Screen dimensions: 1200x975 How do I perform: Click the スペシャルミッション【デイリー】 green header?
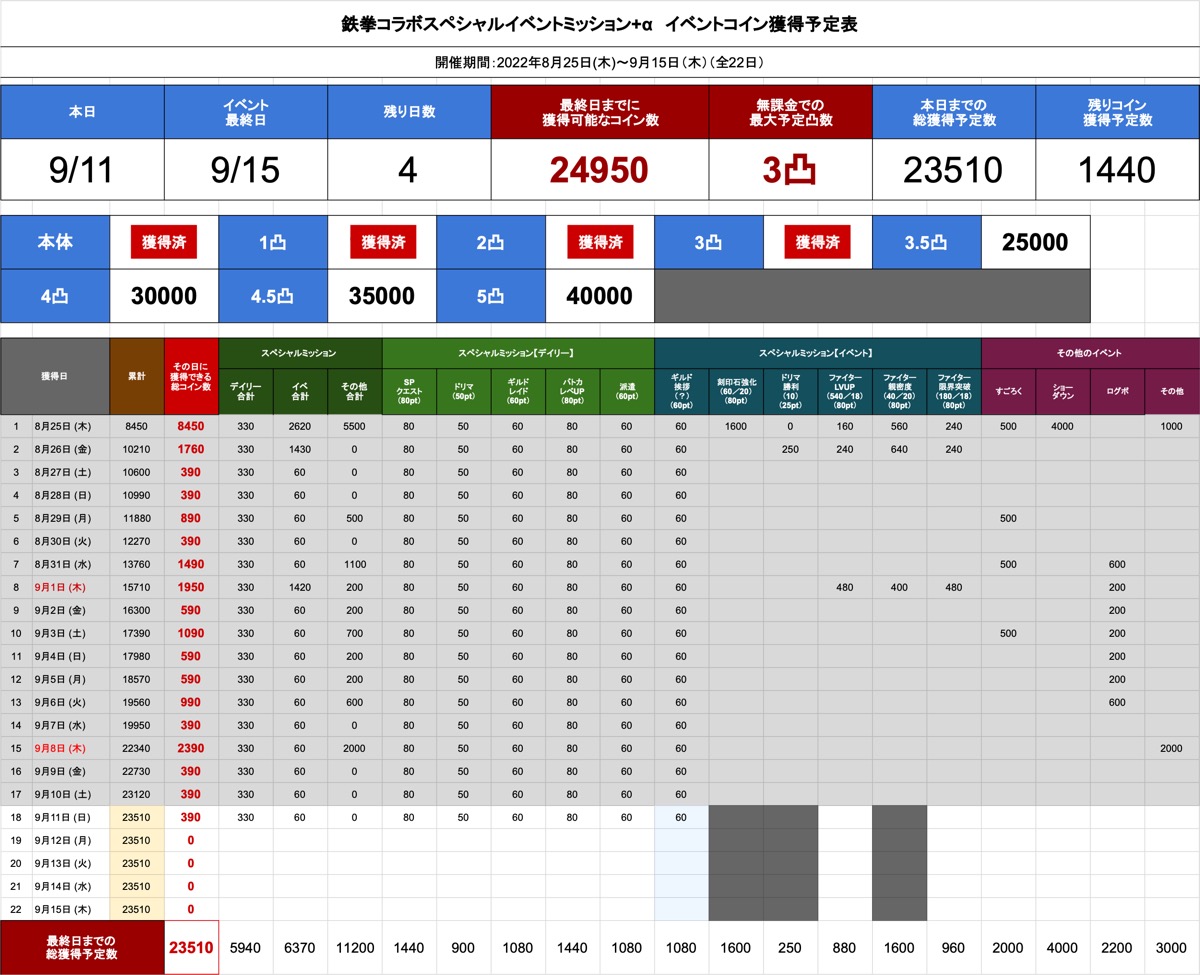518,352
